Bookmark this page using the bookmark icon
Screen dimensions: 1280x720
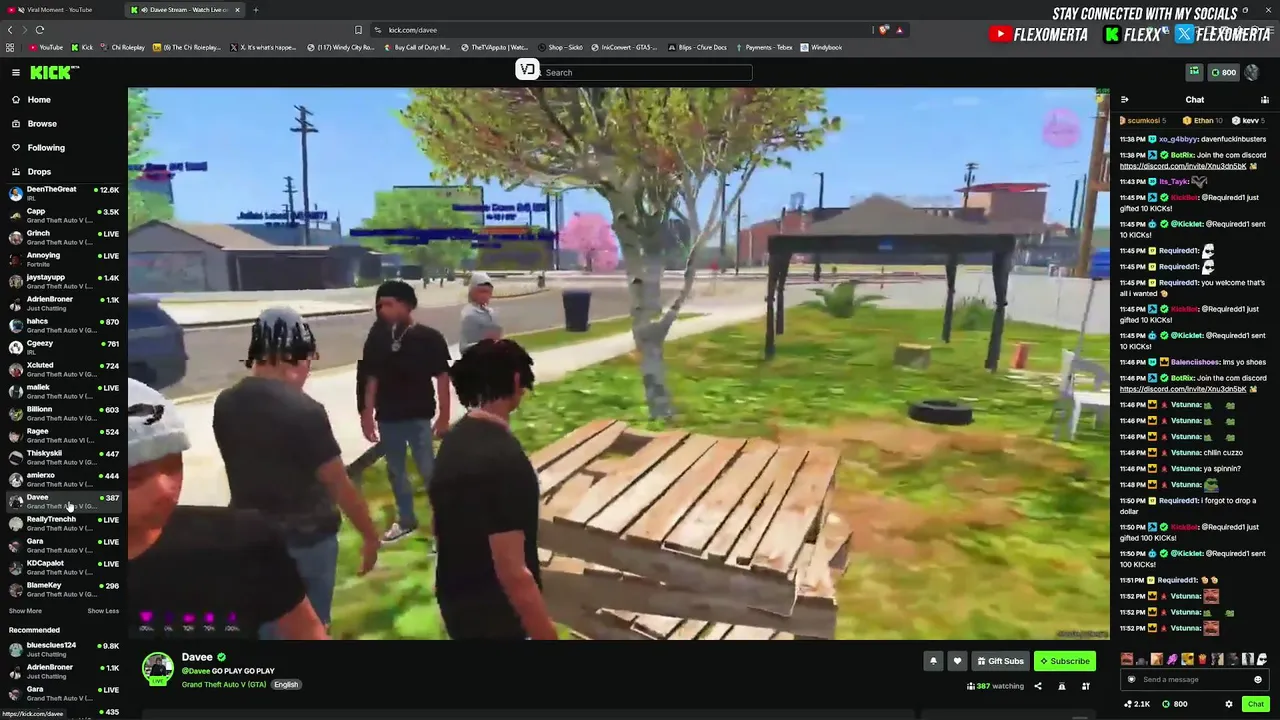[x=358, y=30]
